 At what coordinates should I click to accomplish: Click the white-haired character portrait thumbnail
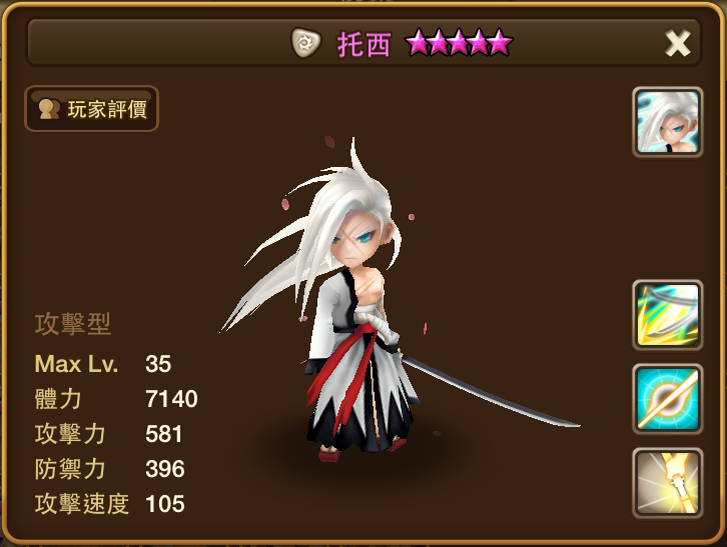[668, 122]
